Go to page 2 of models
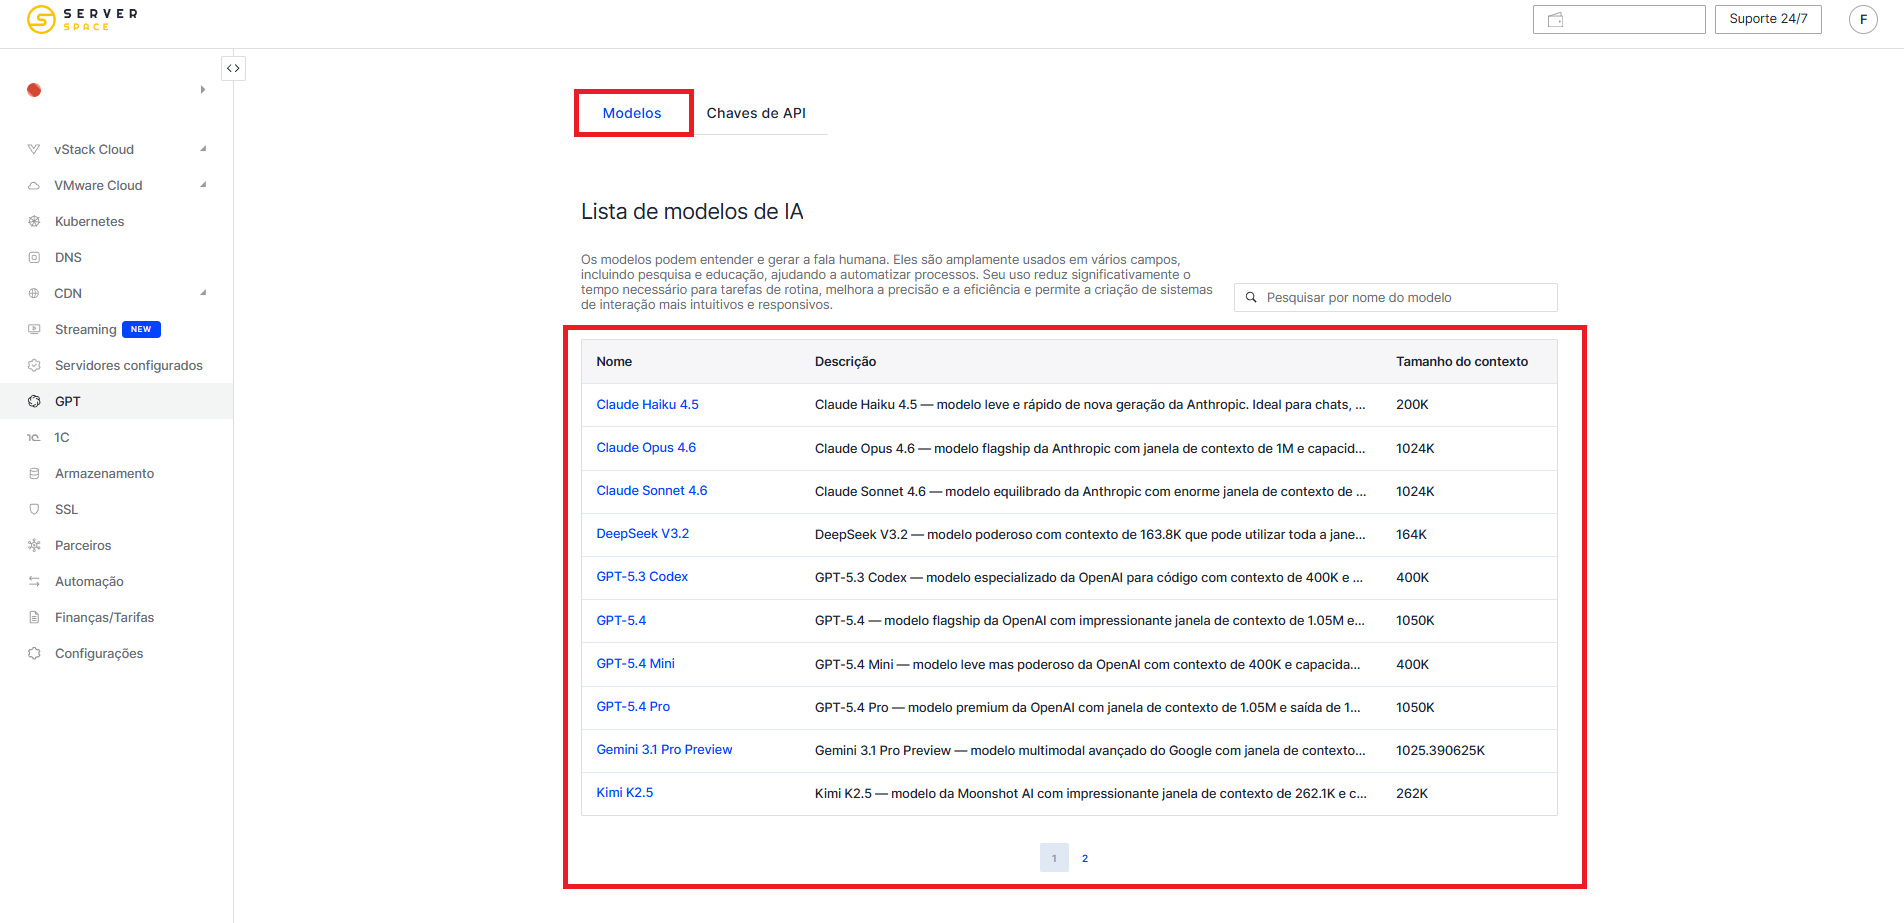Screen dimensions: 1904x923 [1085, 858]
